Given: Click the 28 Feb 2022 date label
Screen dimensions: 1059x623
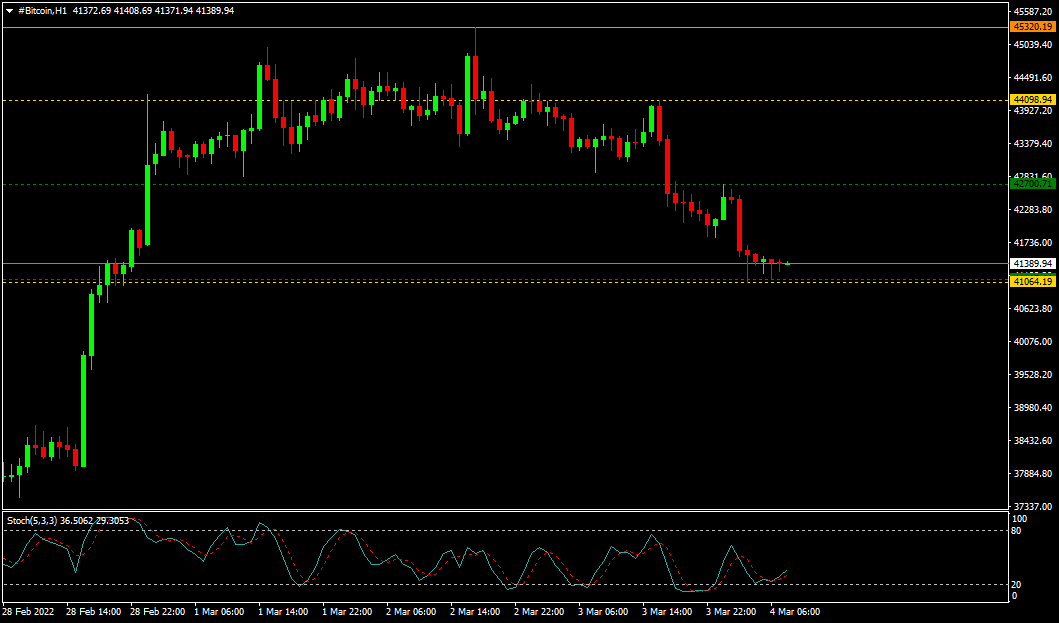Looking at the screenshot, I should (27, 611).
